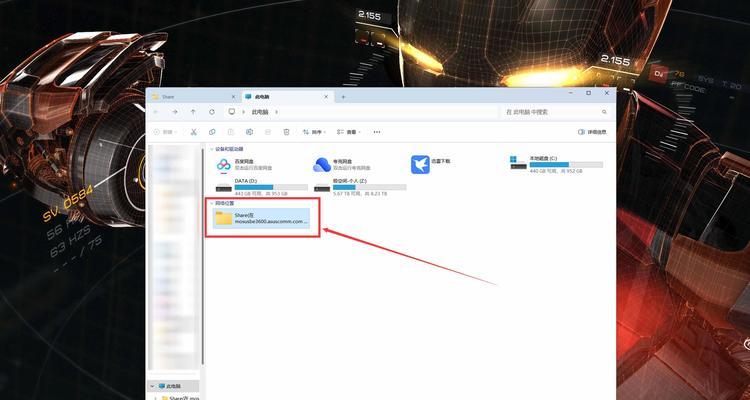The height and width of the screenshot is (400, 750).
Task: Click the Z: drive usage bar
Action: pos(369,187)
